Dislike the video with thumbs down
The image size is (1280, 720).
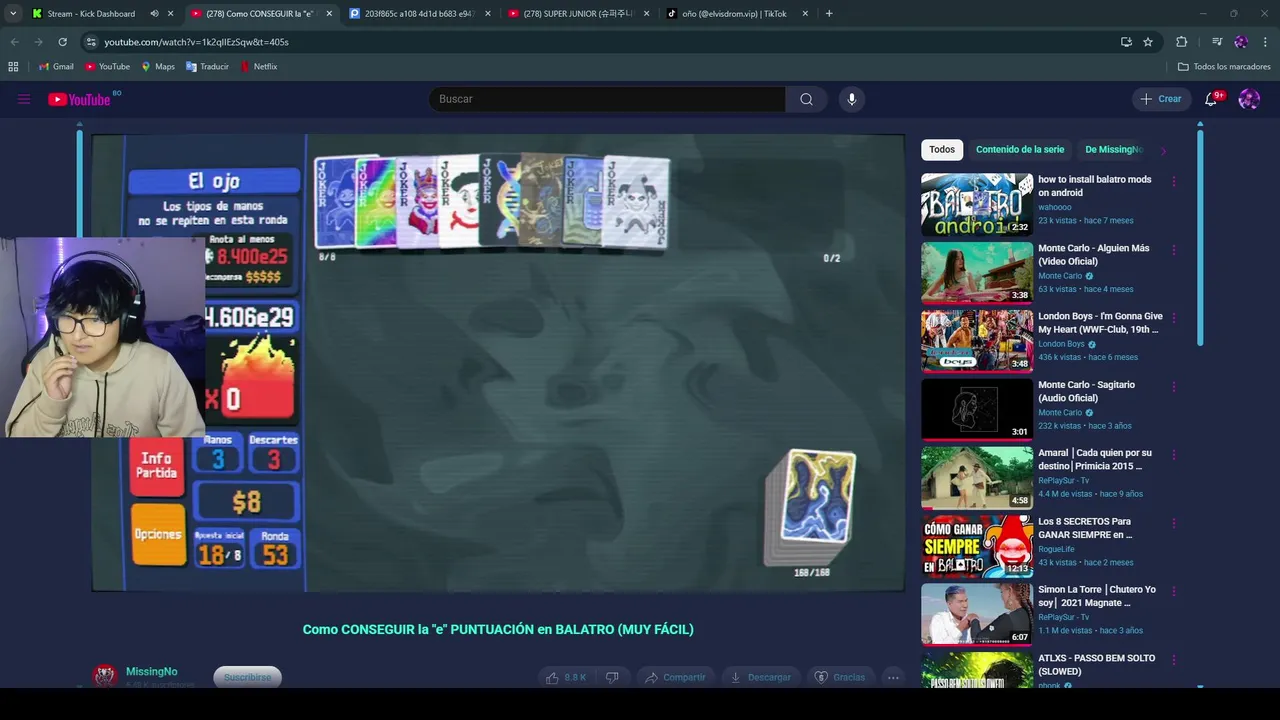coord(612,677)
